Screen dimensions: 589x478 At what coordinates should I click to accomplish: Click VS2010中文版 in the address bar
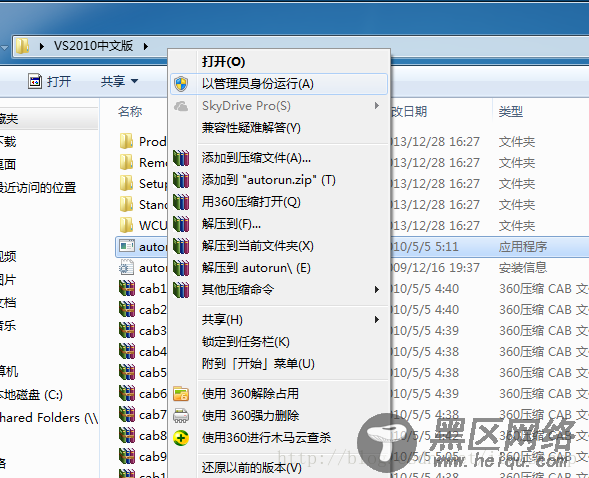(x=94, y=46)
